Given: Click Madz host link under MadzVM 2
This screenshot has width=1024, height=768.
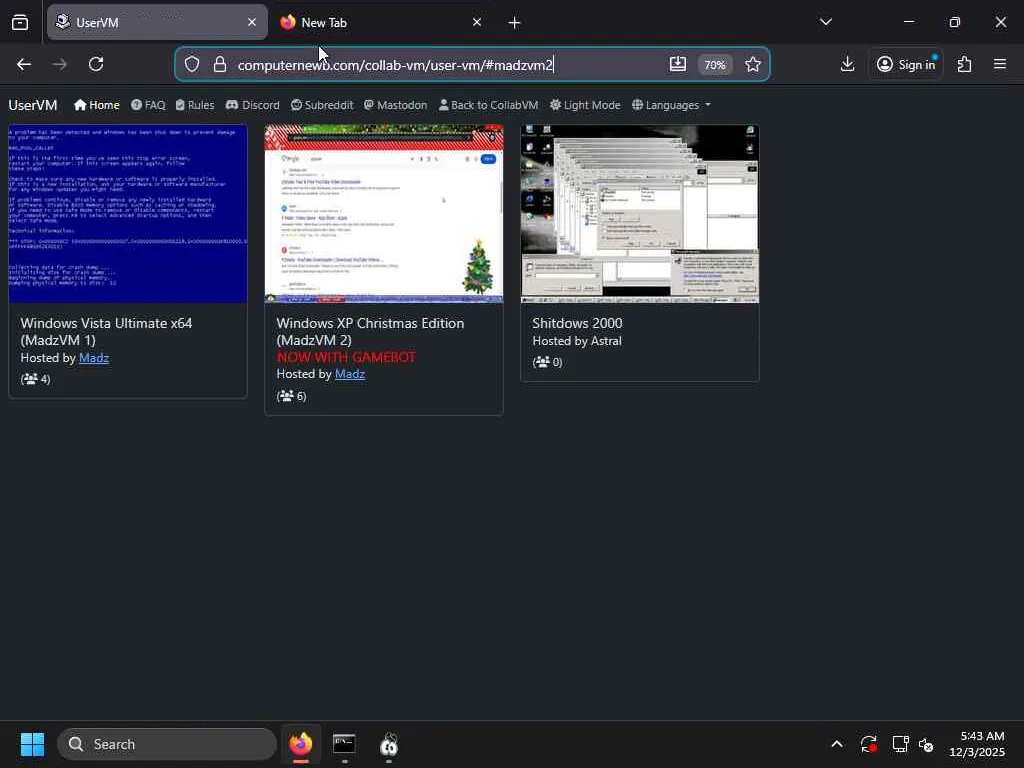Looking at the screenshot, I should tap(349, 374).
